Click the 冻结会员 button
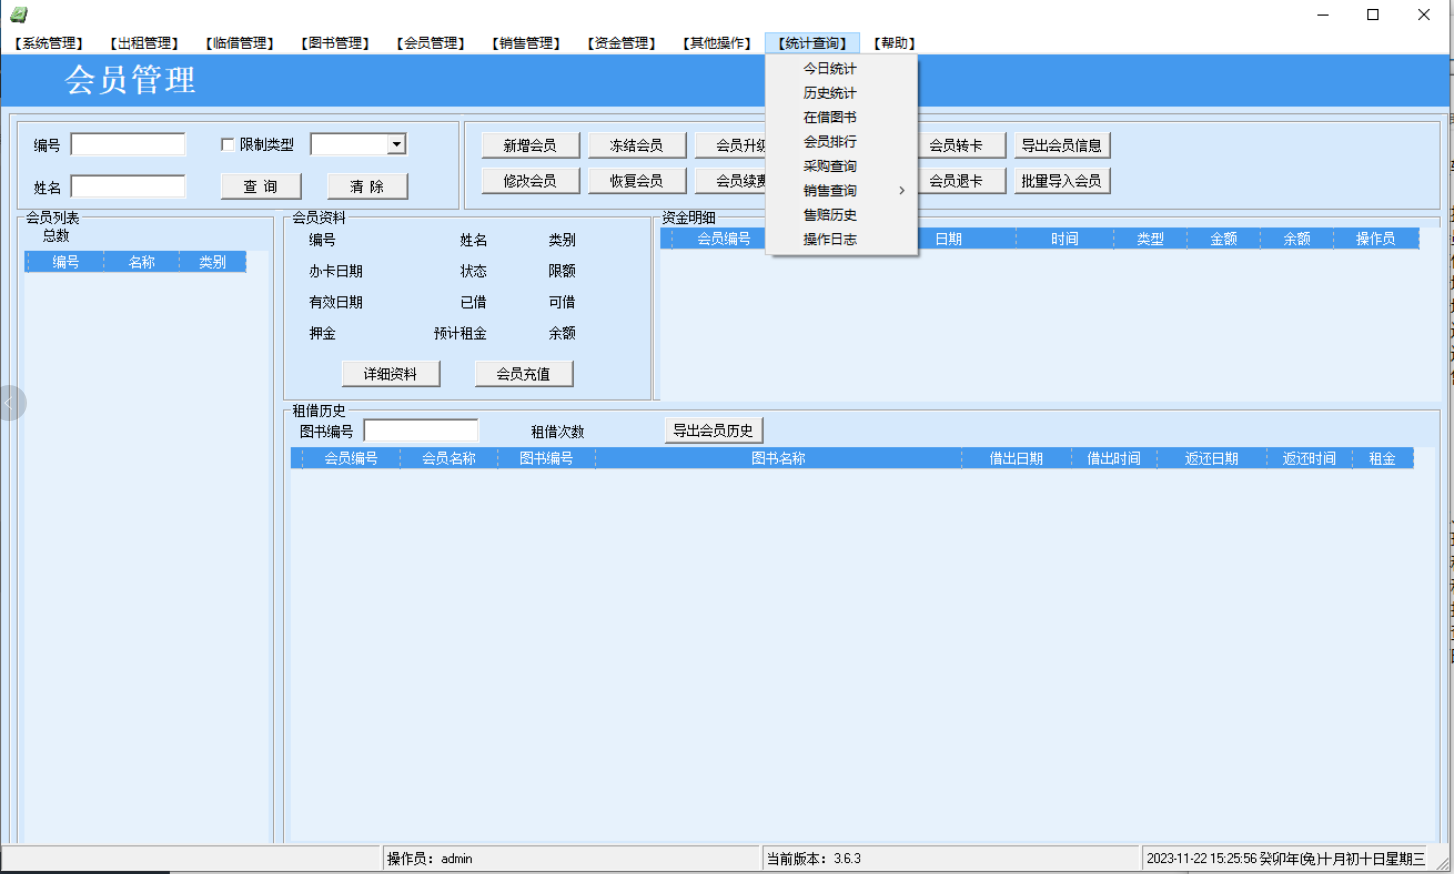The height and width of the screenshot is (874, 1454). point(637,145)
